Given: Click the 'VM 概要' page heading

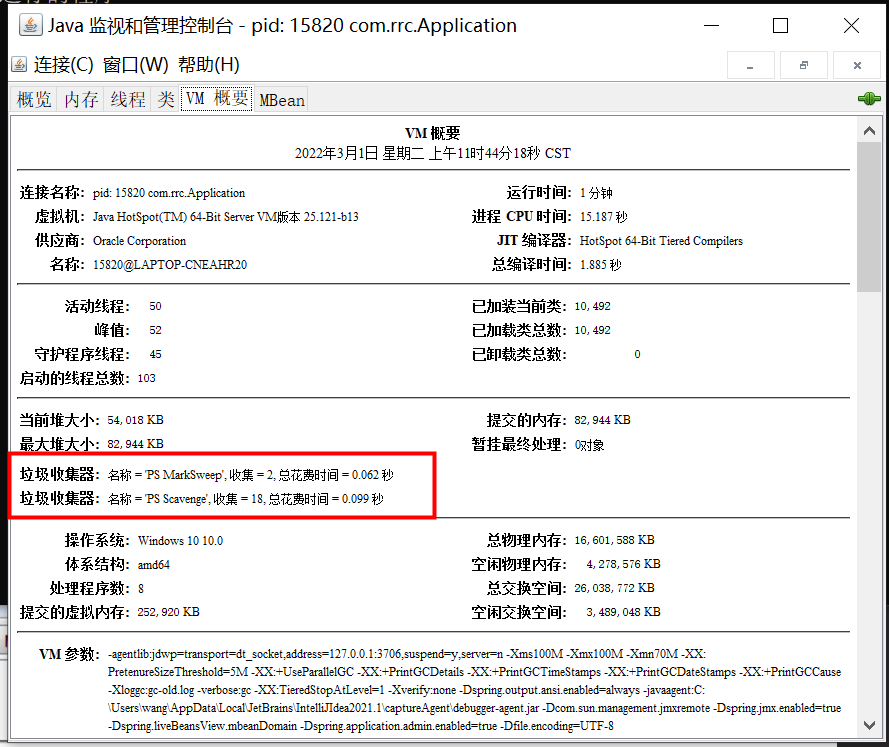Looking at the screenshot, I should (433, 133).
